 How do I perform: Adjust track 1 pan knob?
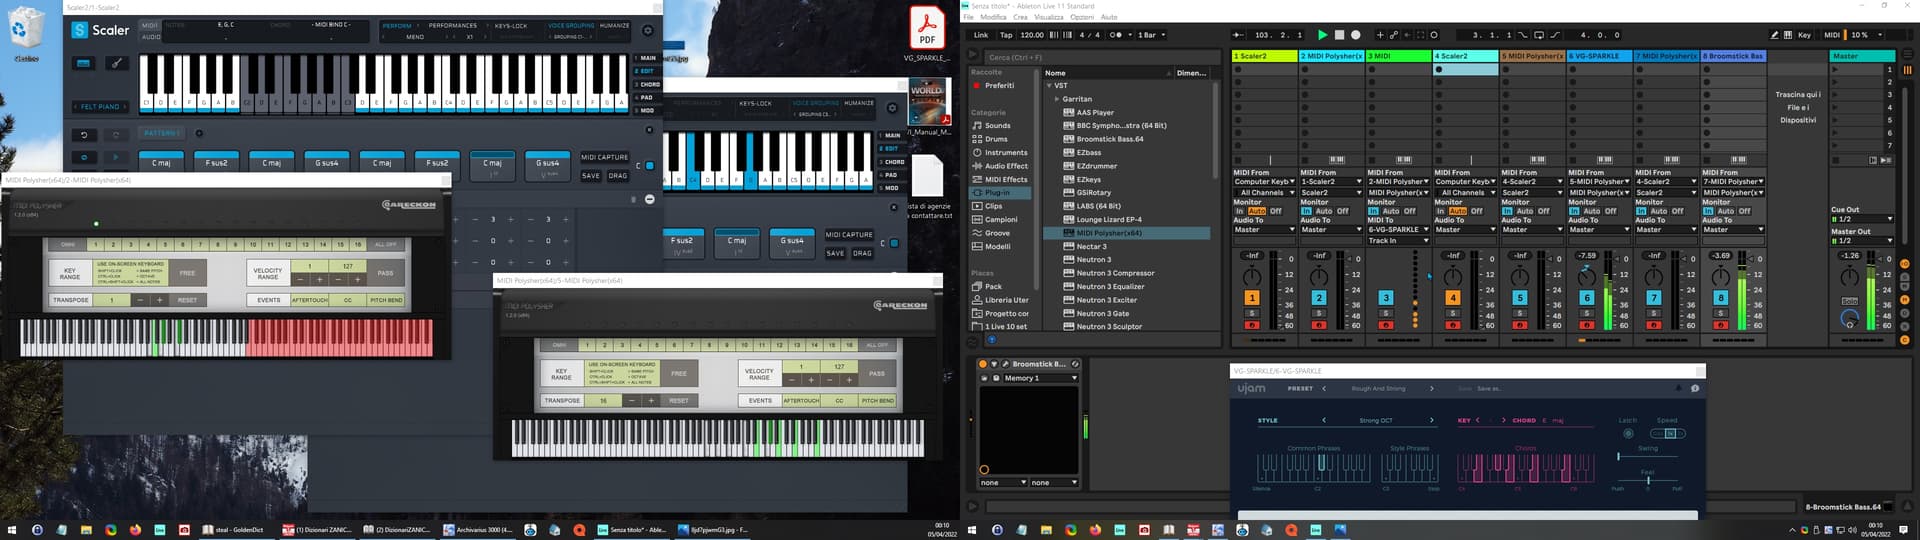click(x=1252, y=277)
